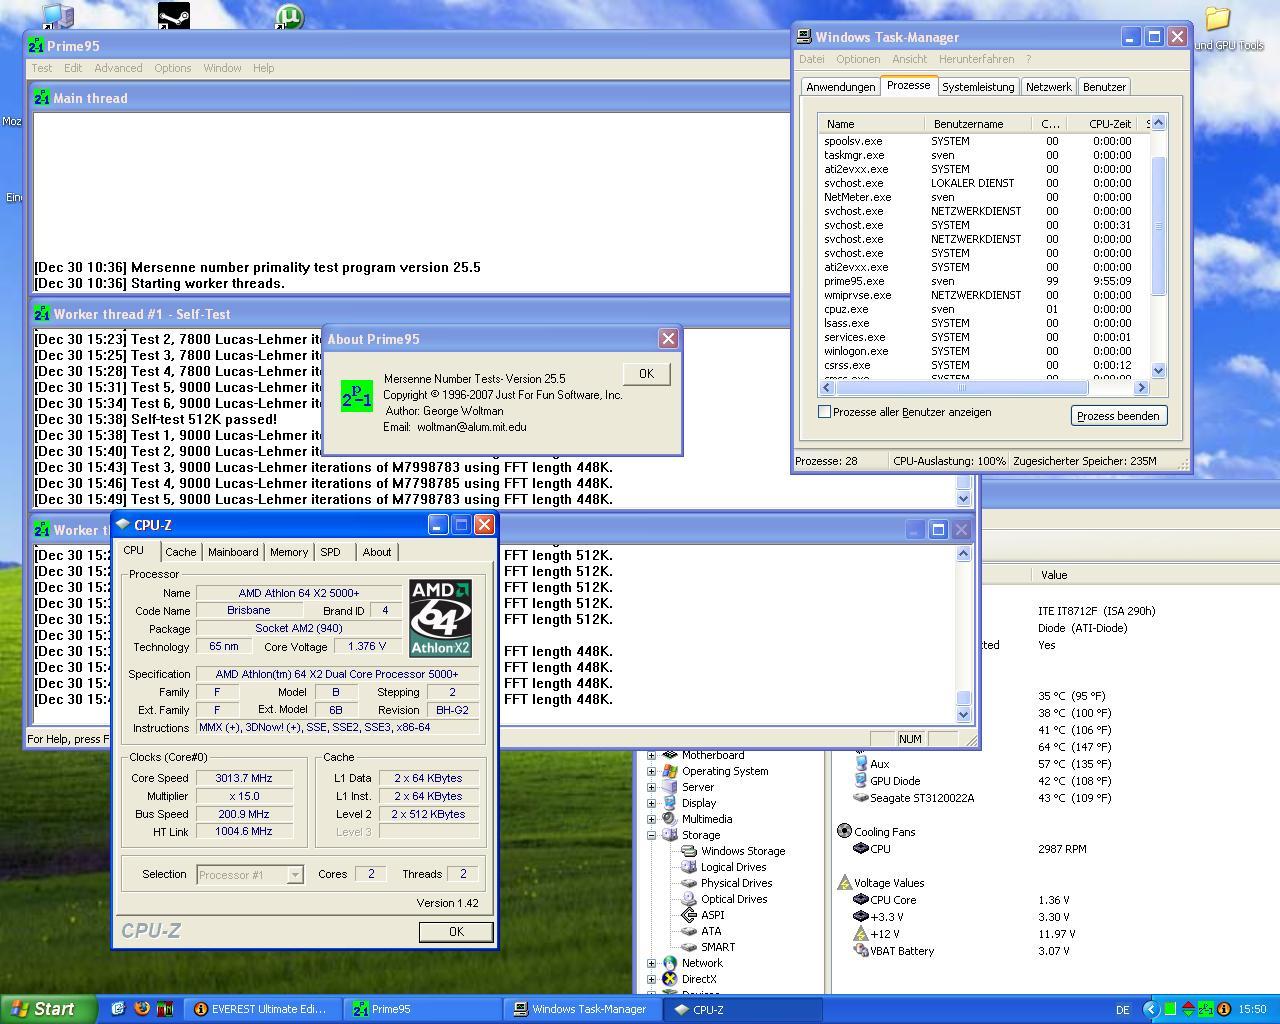The width and height of the screenshot is (1280, 1024).
Task: Click the Prime95 tray icon
Action: point(1207,1009)
